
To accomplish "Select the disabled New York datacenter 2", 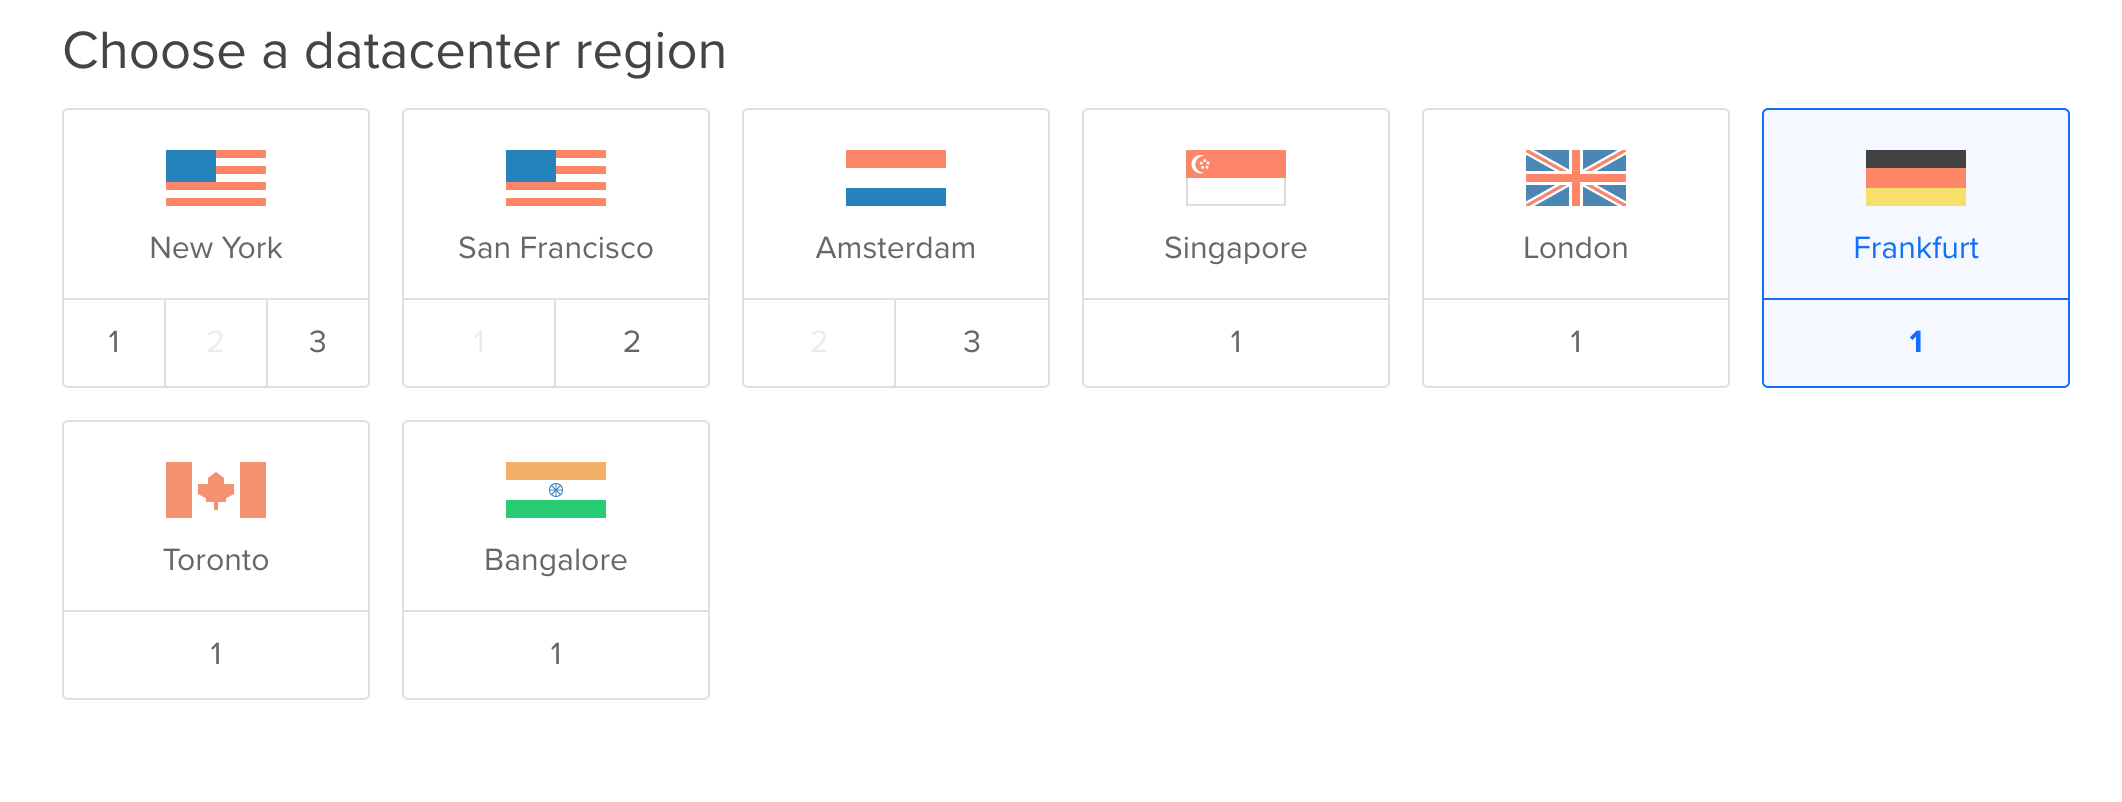I will tap(216, 342).
